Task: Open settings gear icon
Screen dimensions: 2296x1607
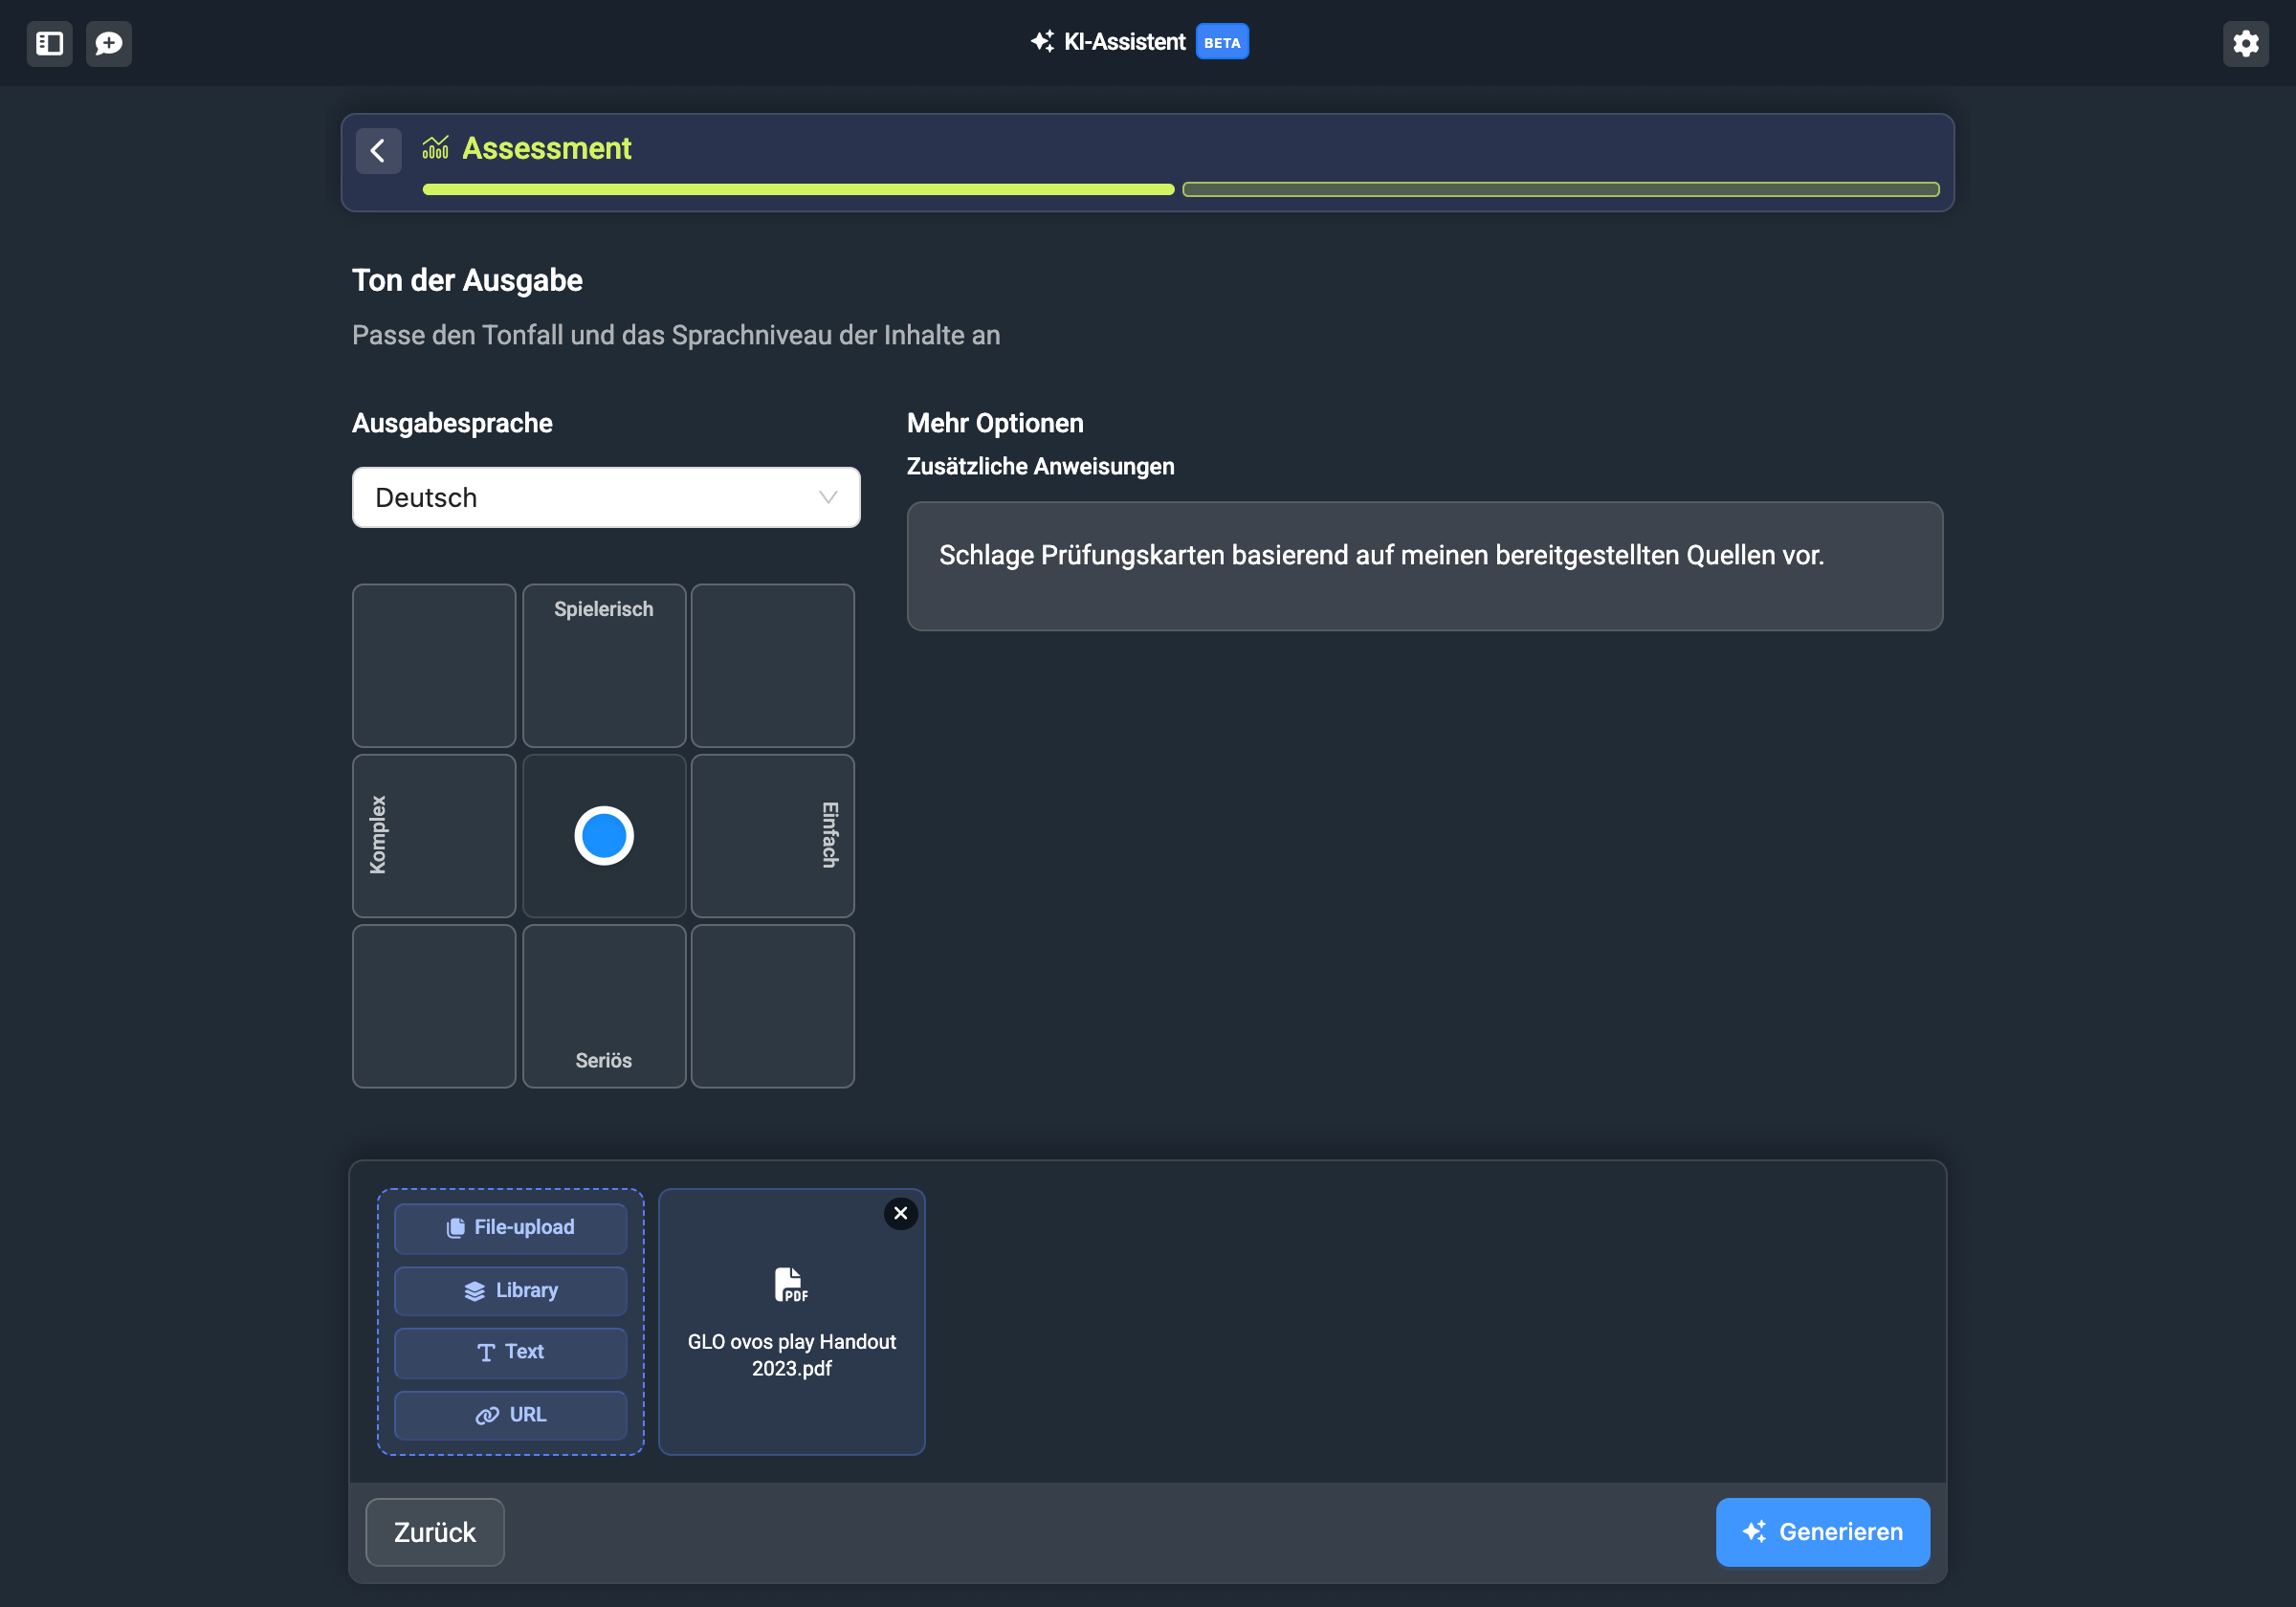Action: point(2245,43)
